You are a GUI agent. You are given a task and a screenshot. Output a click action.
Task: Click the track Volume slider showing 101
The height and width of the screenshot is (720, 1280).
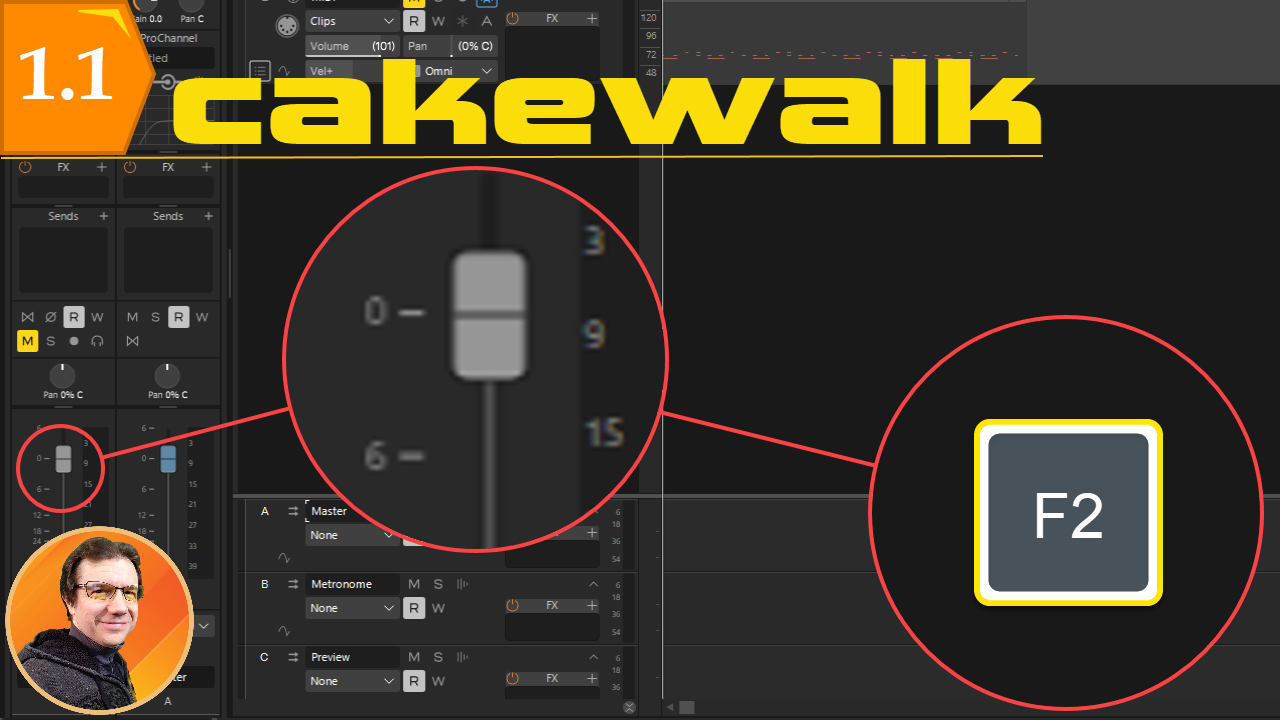click(x=352, y=46)
